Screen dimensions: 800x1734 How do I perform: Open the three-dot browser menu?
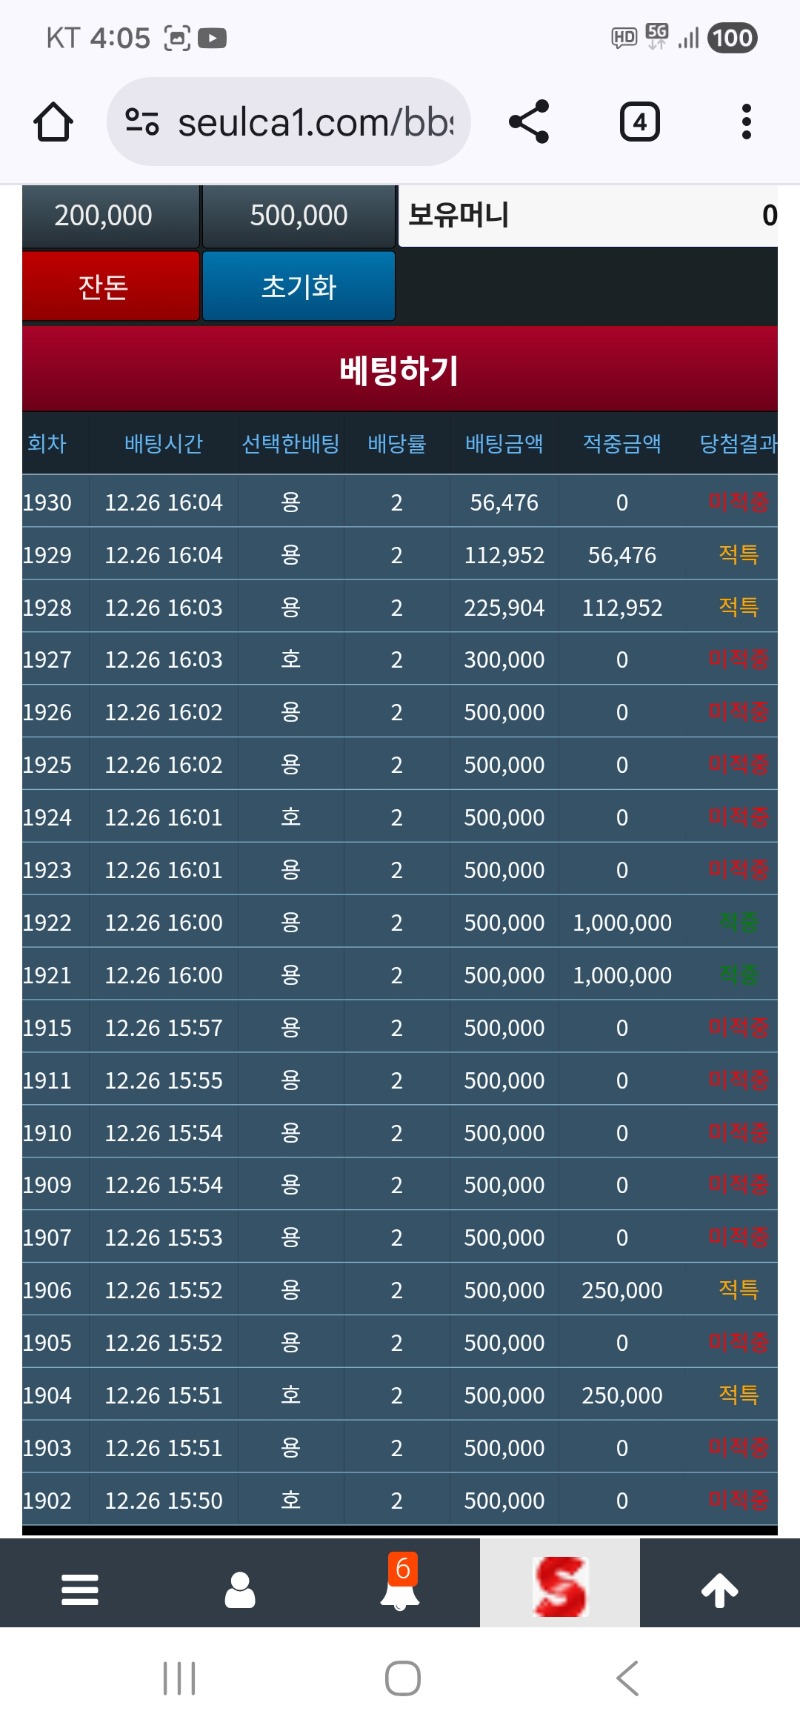[x=746, y=122]
